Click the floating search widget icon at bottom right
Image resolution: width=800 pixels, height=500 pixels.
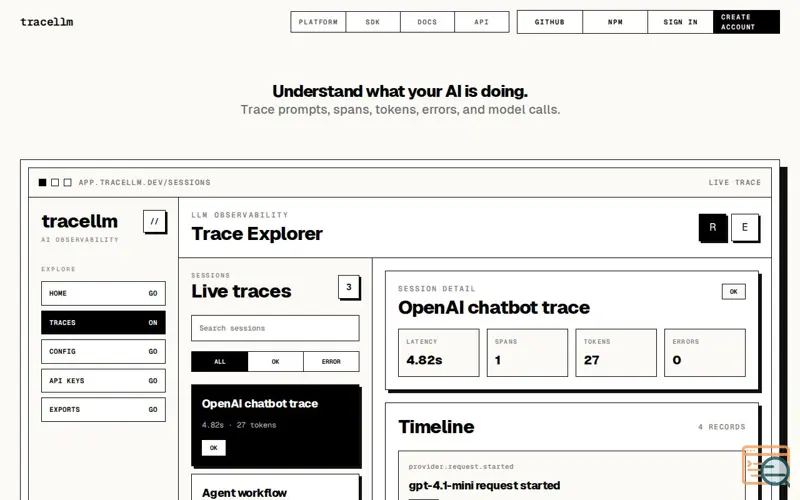(766, 466)
